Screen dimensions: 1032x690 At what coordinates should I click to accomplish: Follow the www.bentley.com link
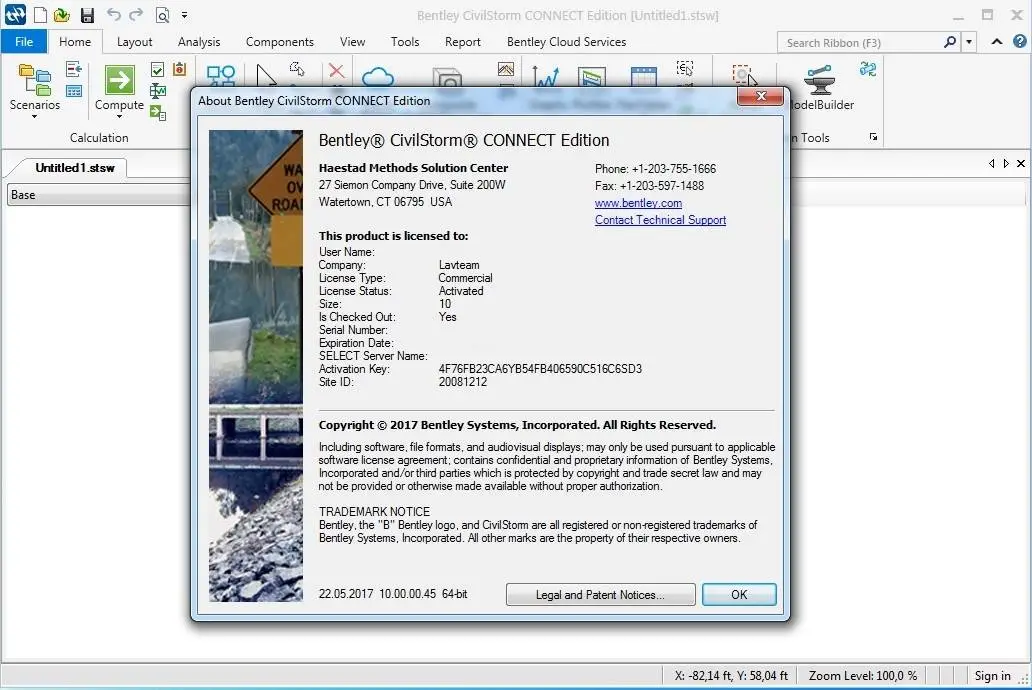click(638, 203)
